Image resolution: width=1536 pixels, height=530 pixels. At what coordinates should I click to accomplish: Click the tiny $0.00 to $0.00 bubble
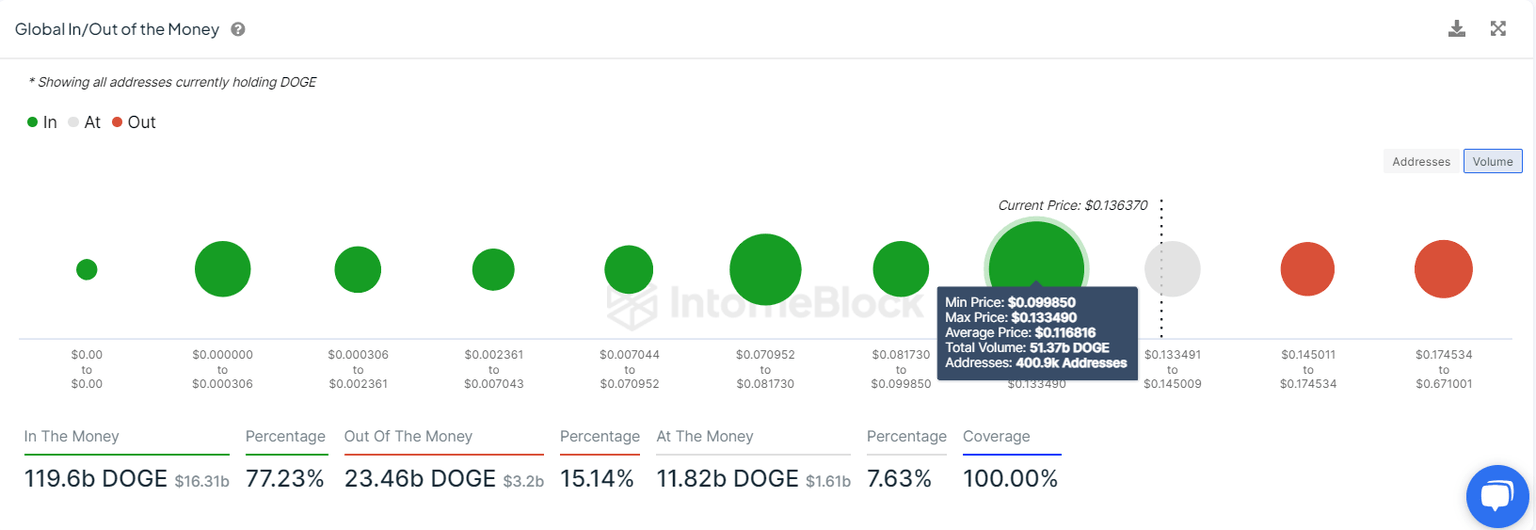point(87,269)
